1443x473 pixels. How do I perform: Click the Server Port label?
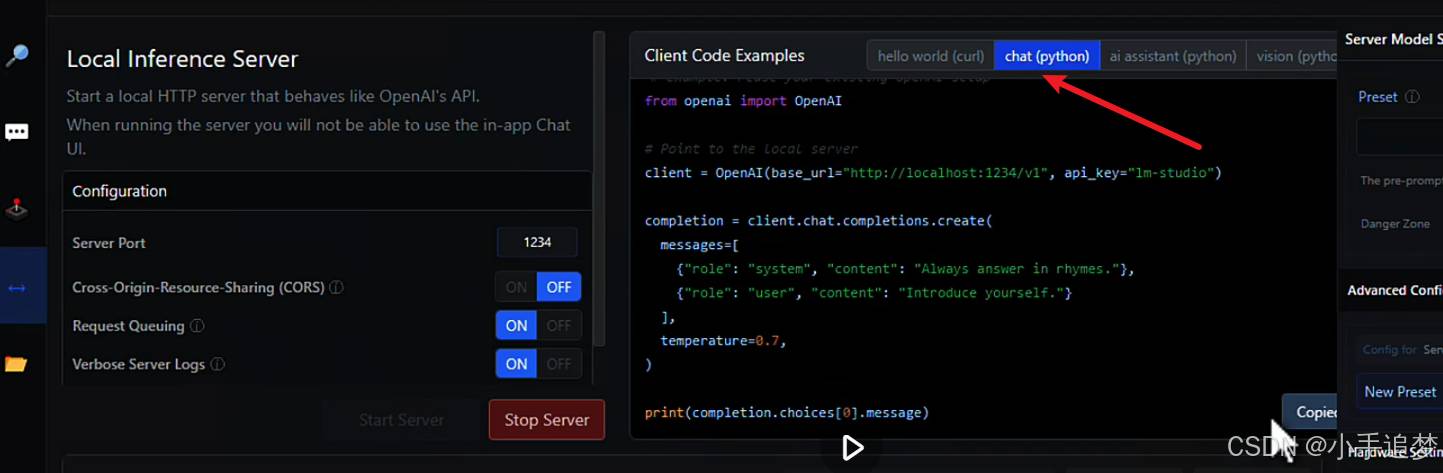point(109,243)
